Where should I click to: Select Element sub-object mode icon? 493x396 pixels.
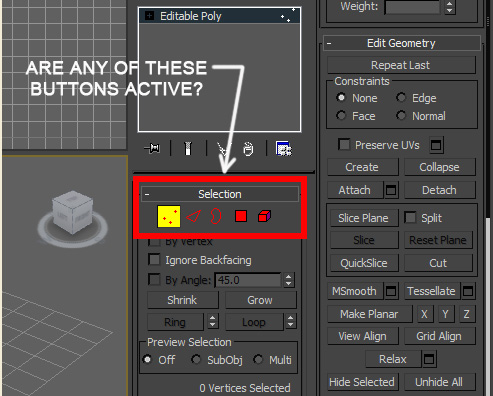pyautogui.click(x=264, y=216)
